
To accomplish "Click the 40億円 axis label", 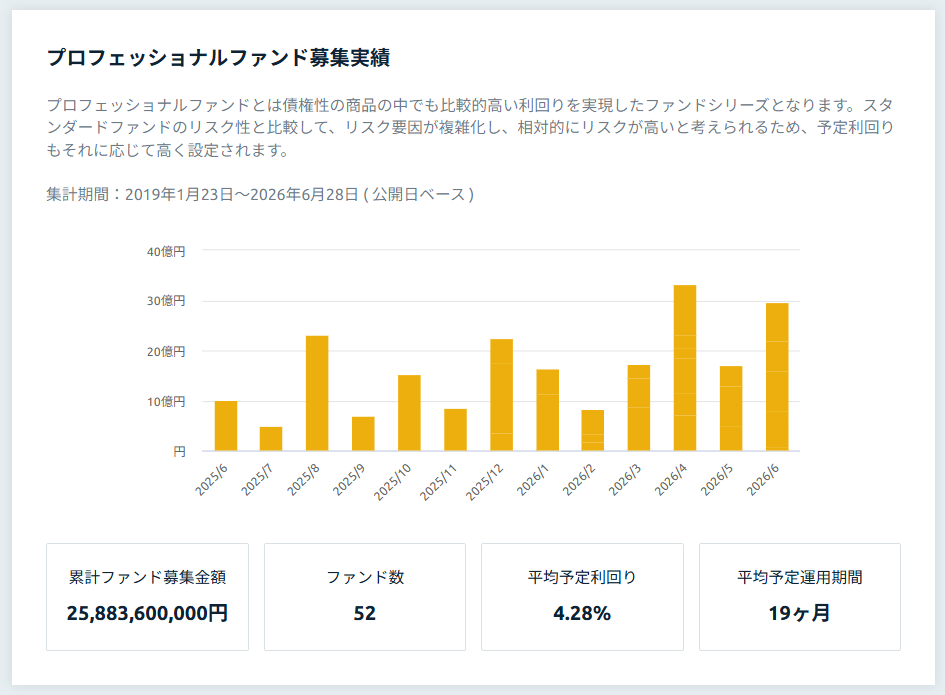I will click(166, 251).
